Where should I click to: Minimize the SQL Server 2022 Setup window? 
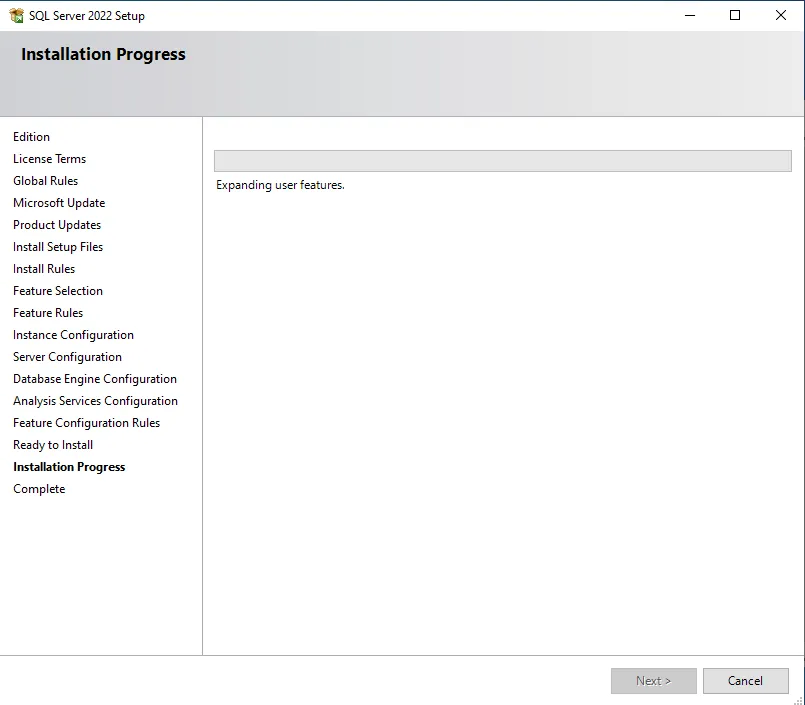click(690, 15)
